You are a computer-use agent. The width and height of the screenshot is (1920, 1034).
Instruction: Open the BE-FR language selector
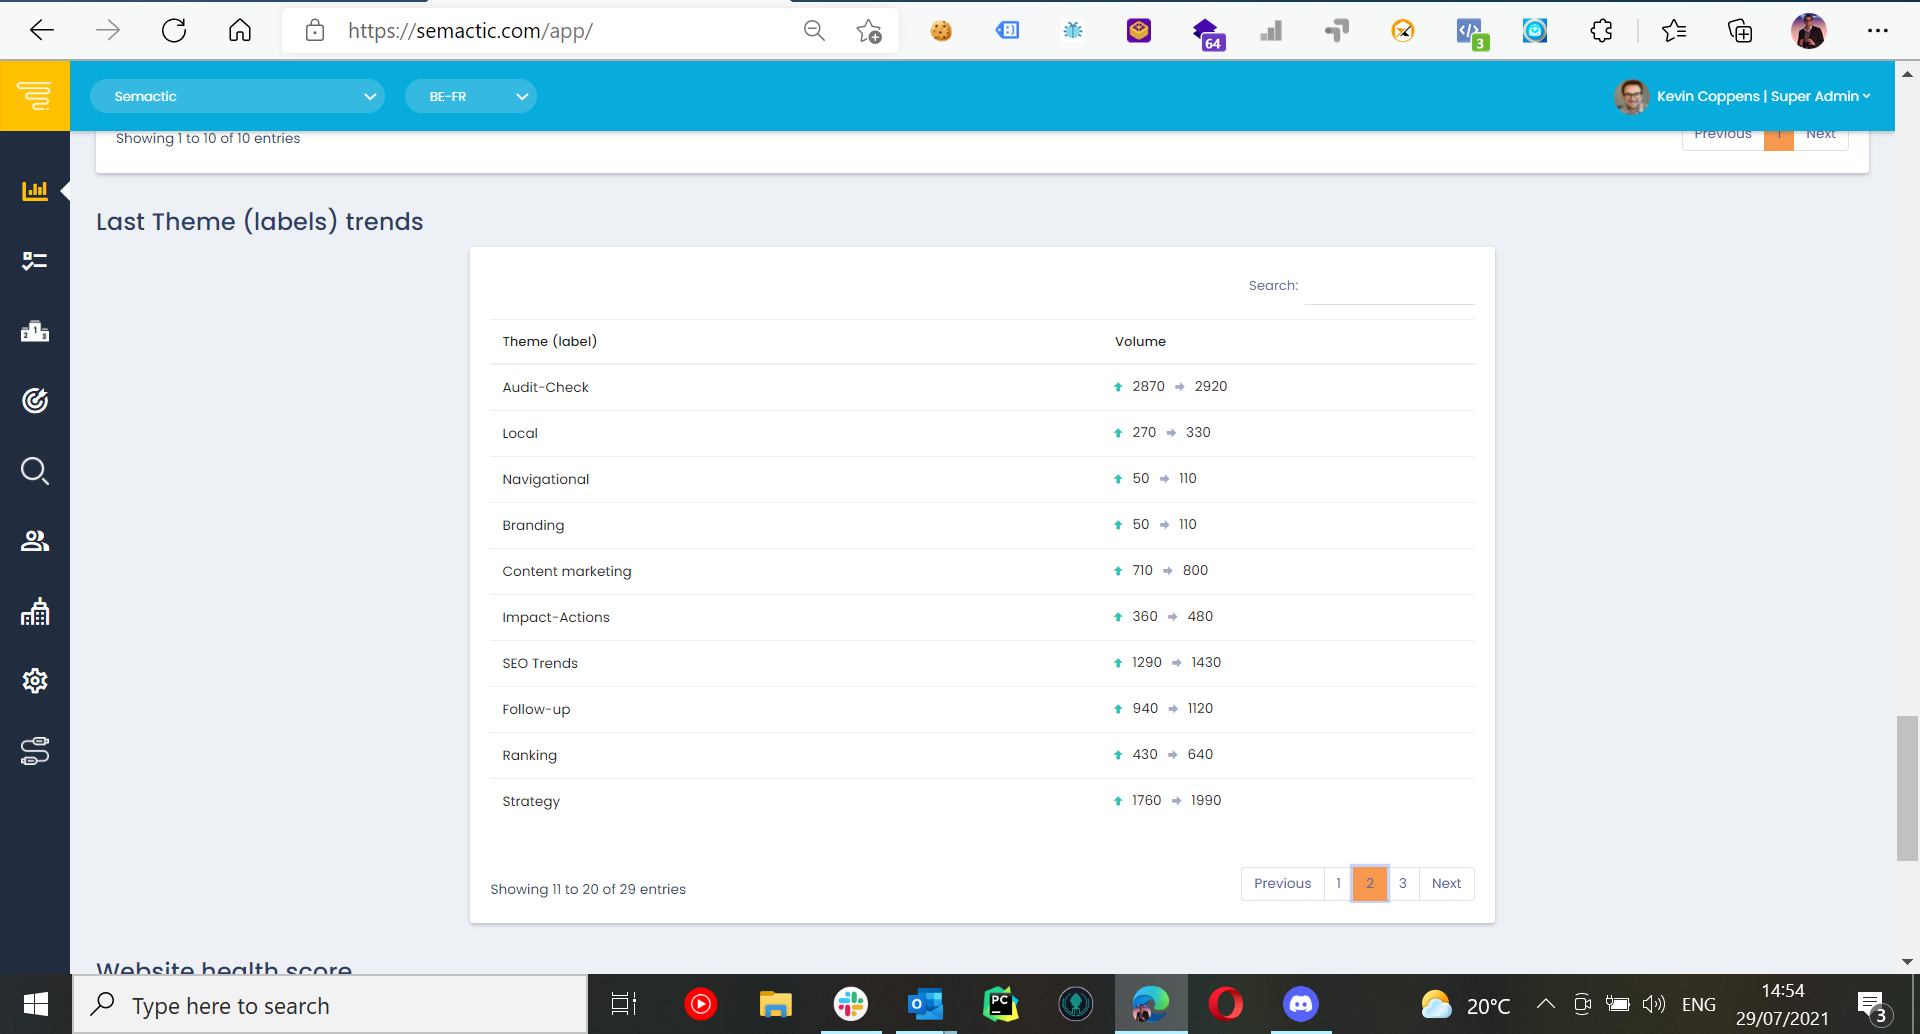point(471,96)
